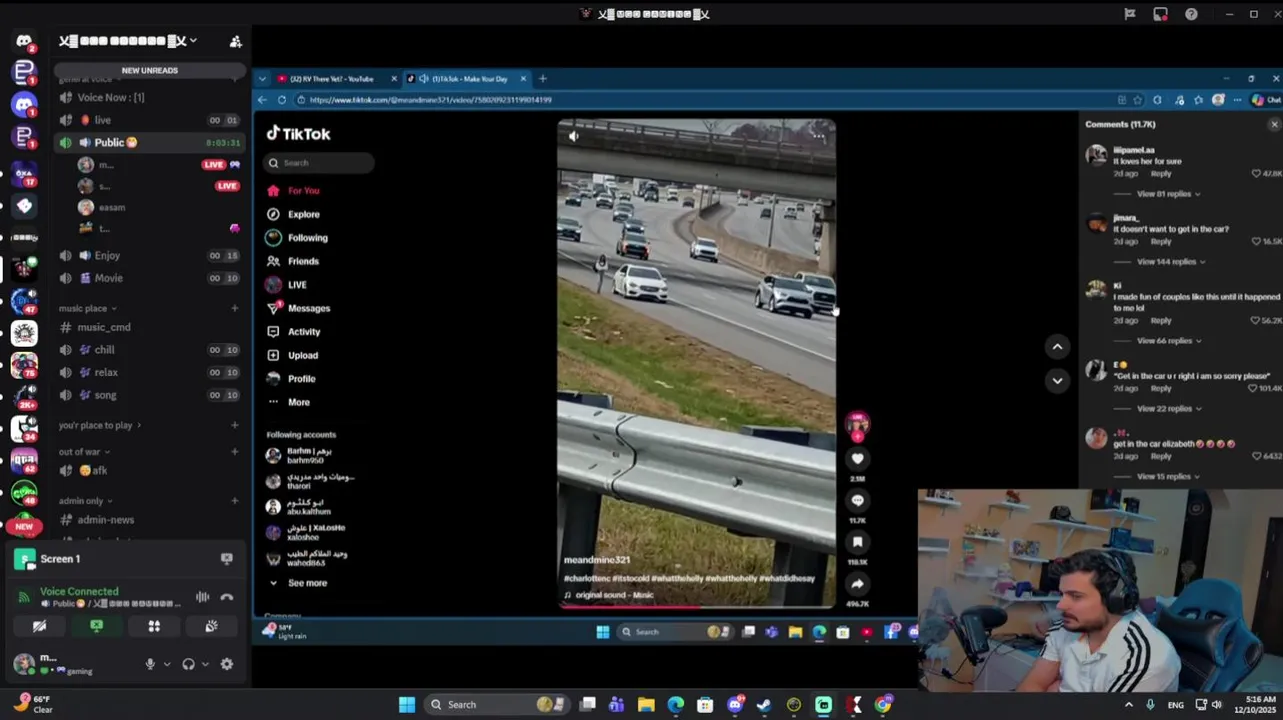This screenshot has height=720, width=1283.
Task: Stop screen sharing with the green screen button
Action: point(96,626)
